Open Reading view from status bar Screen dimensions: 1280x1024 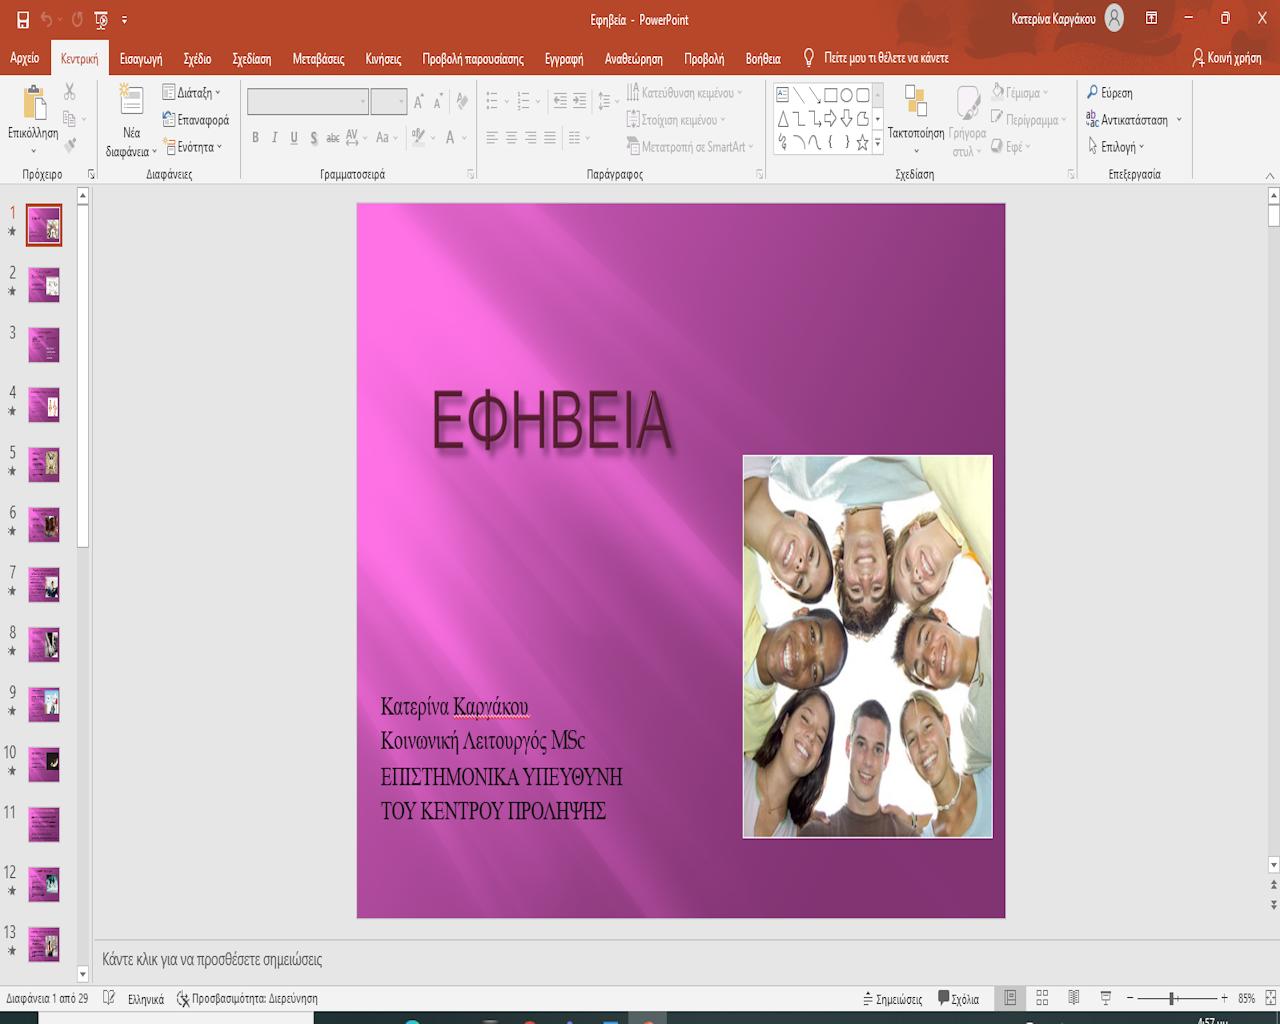point(1073,998)
